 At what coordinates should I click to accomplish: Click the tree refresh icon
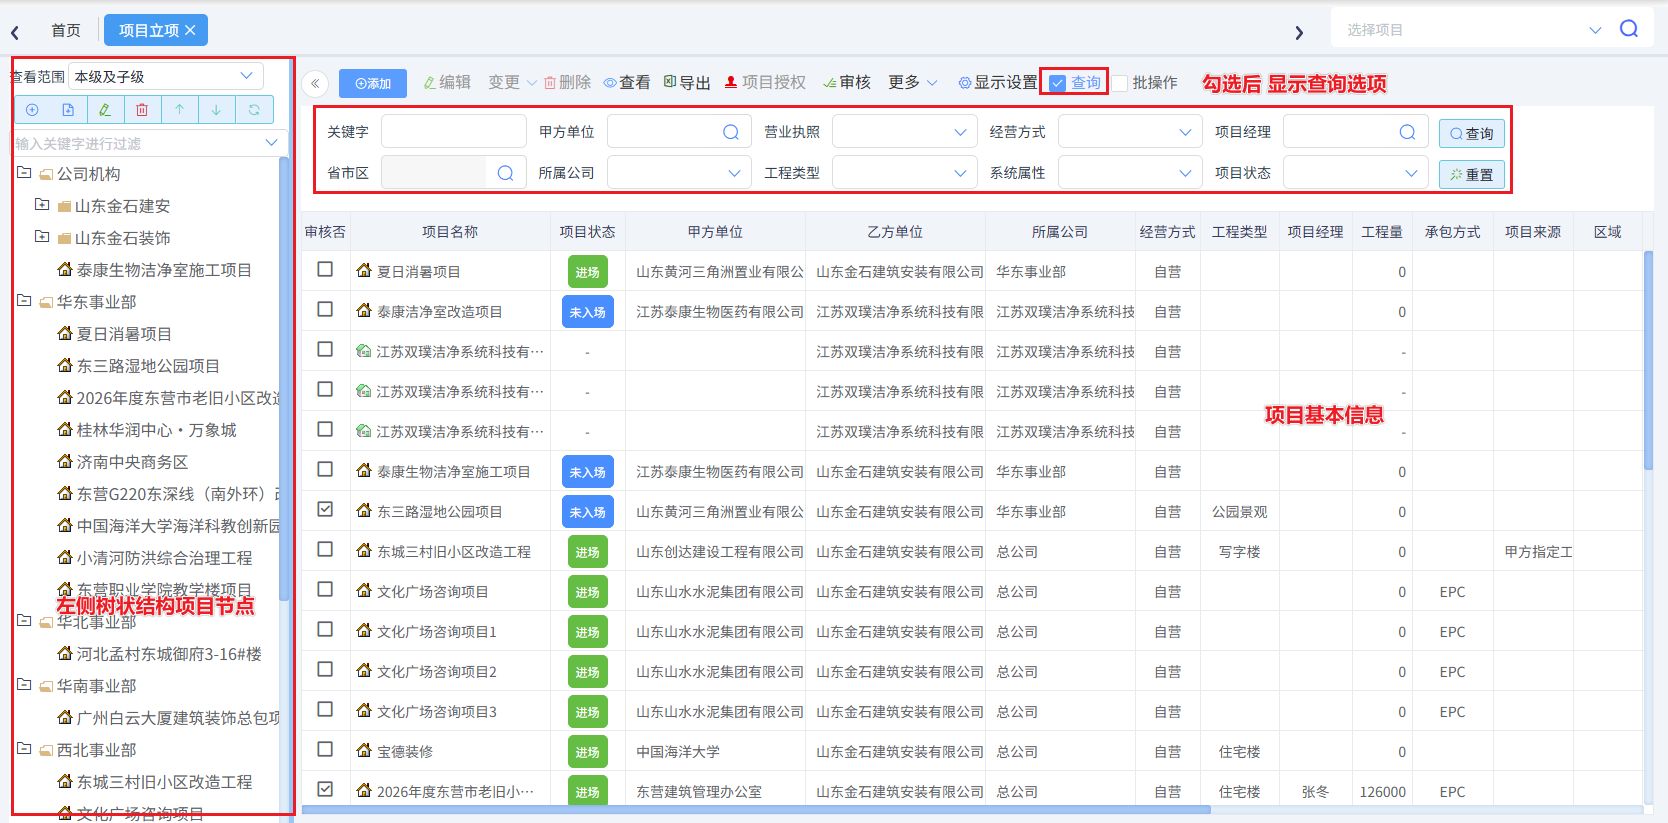coord(254,110)
